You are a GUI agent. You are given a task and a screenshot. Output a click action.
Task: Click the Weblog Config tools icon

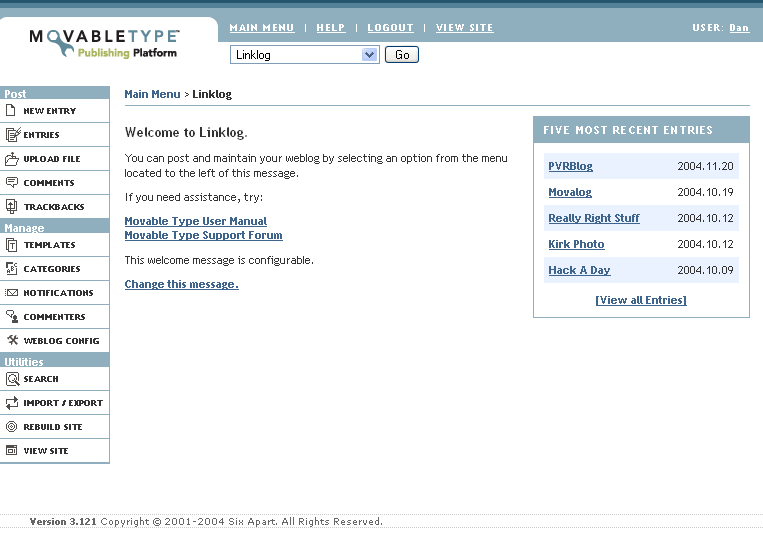click(12, 341)
